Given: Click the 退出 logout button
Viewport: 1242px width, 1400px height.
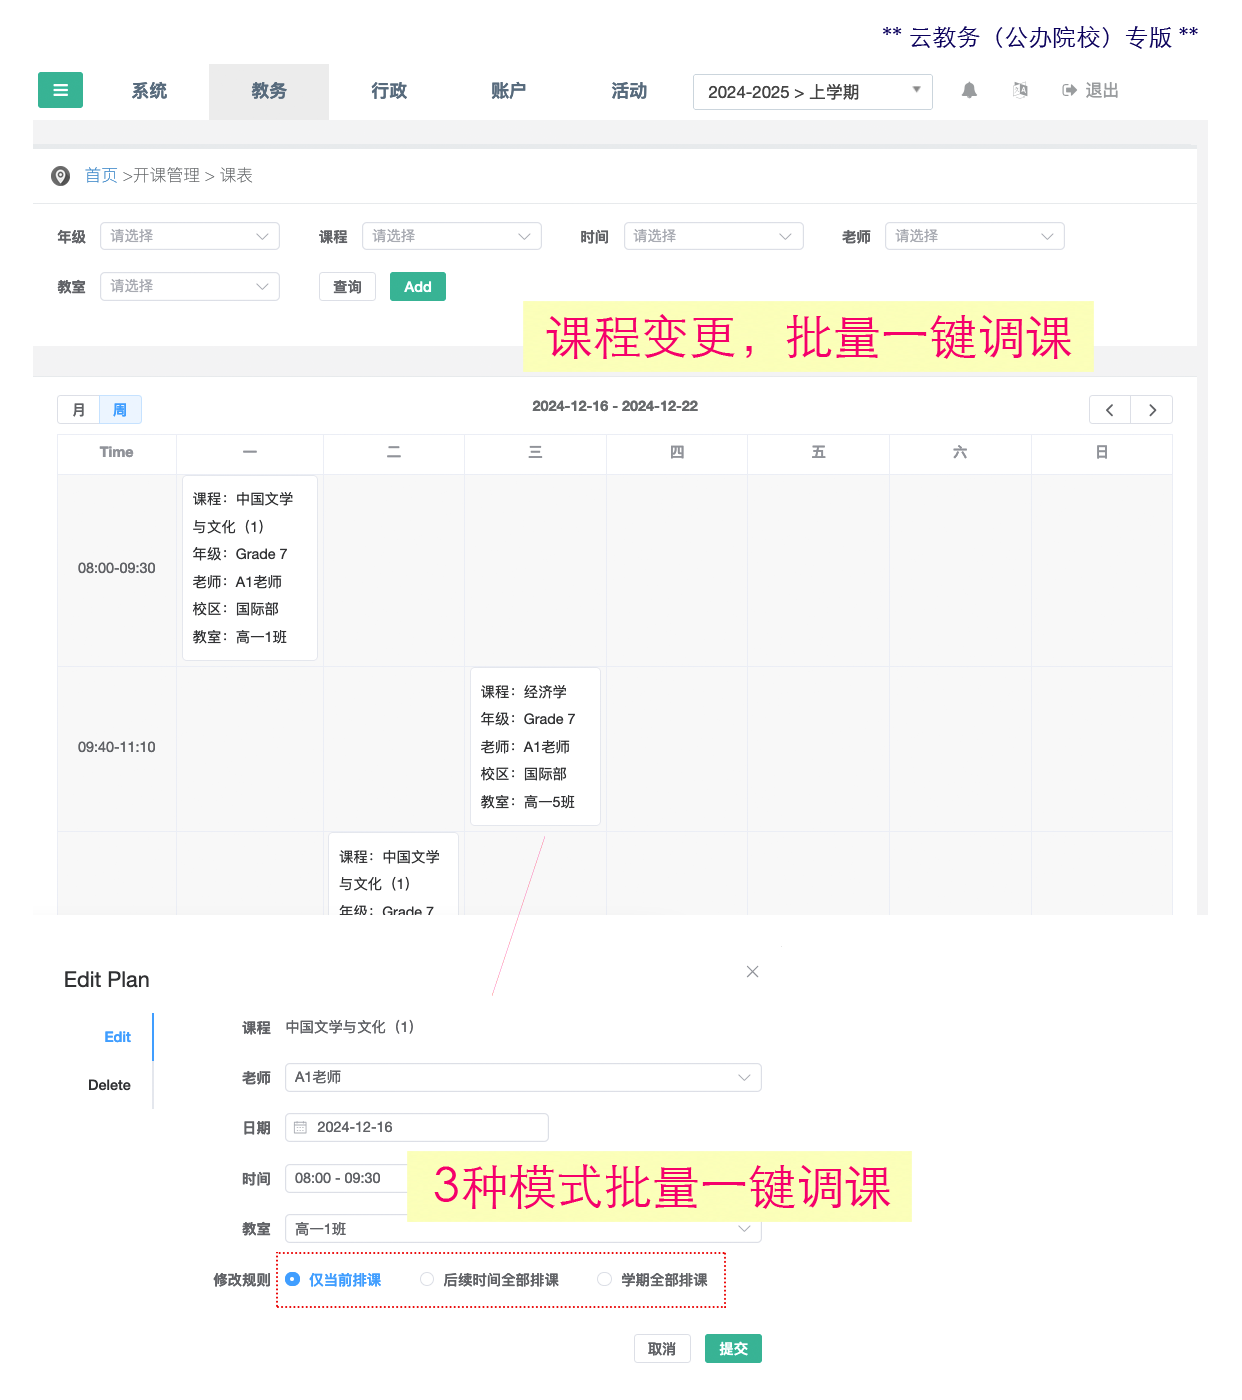Looking at the screenshot, I should click(1090, 90).
